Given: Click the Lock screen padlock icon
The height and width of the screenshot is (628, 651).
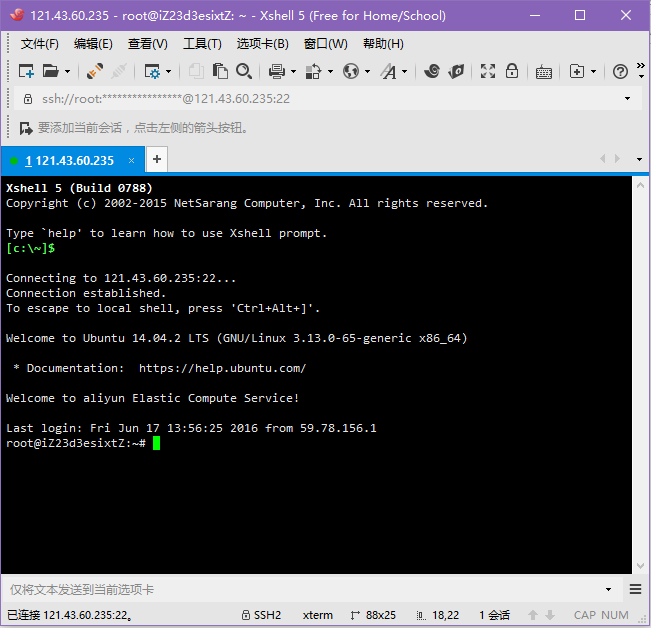Looking at the screenshot, I should (512, 71).
